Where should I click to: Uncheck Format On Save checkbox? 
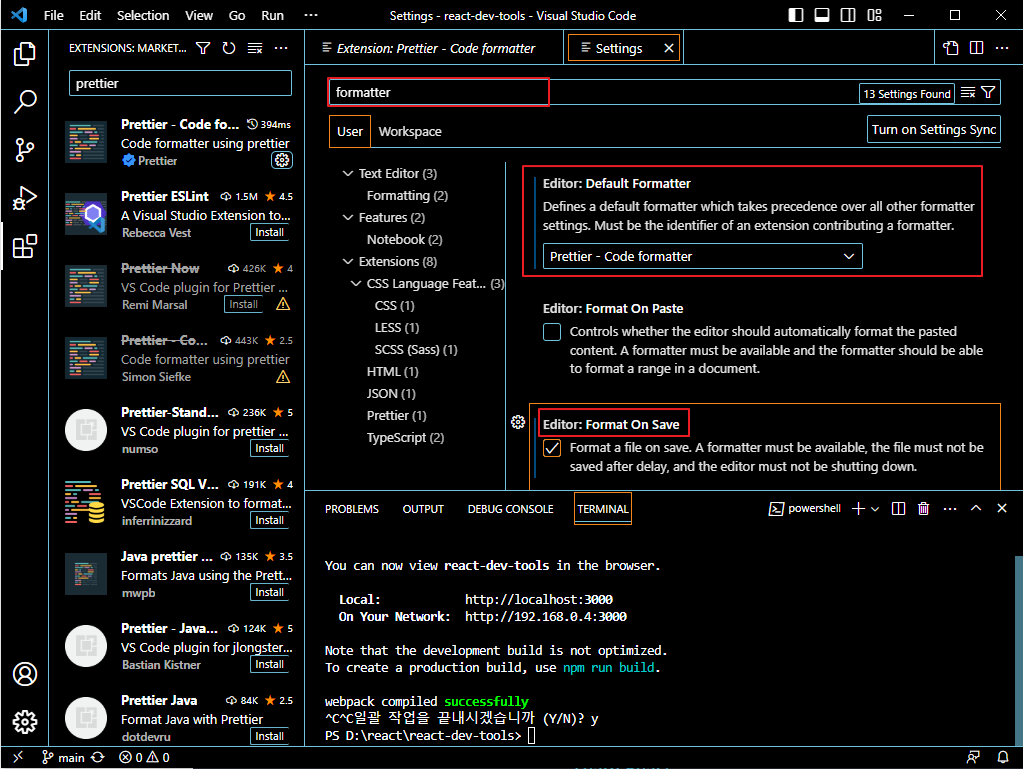[552, 448]
